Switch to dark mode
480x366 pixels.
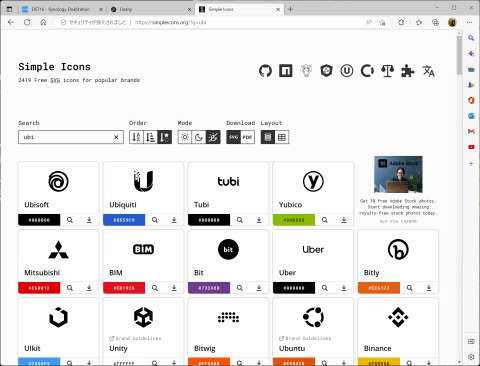coord(199,137)
